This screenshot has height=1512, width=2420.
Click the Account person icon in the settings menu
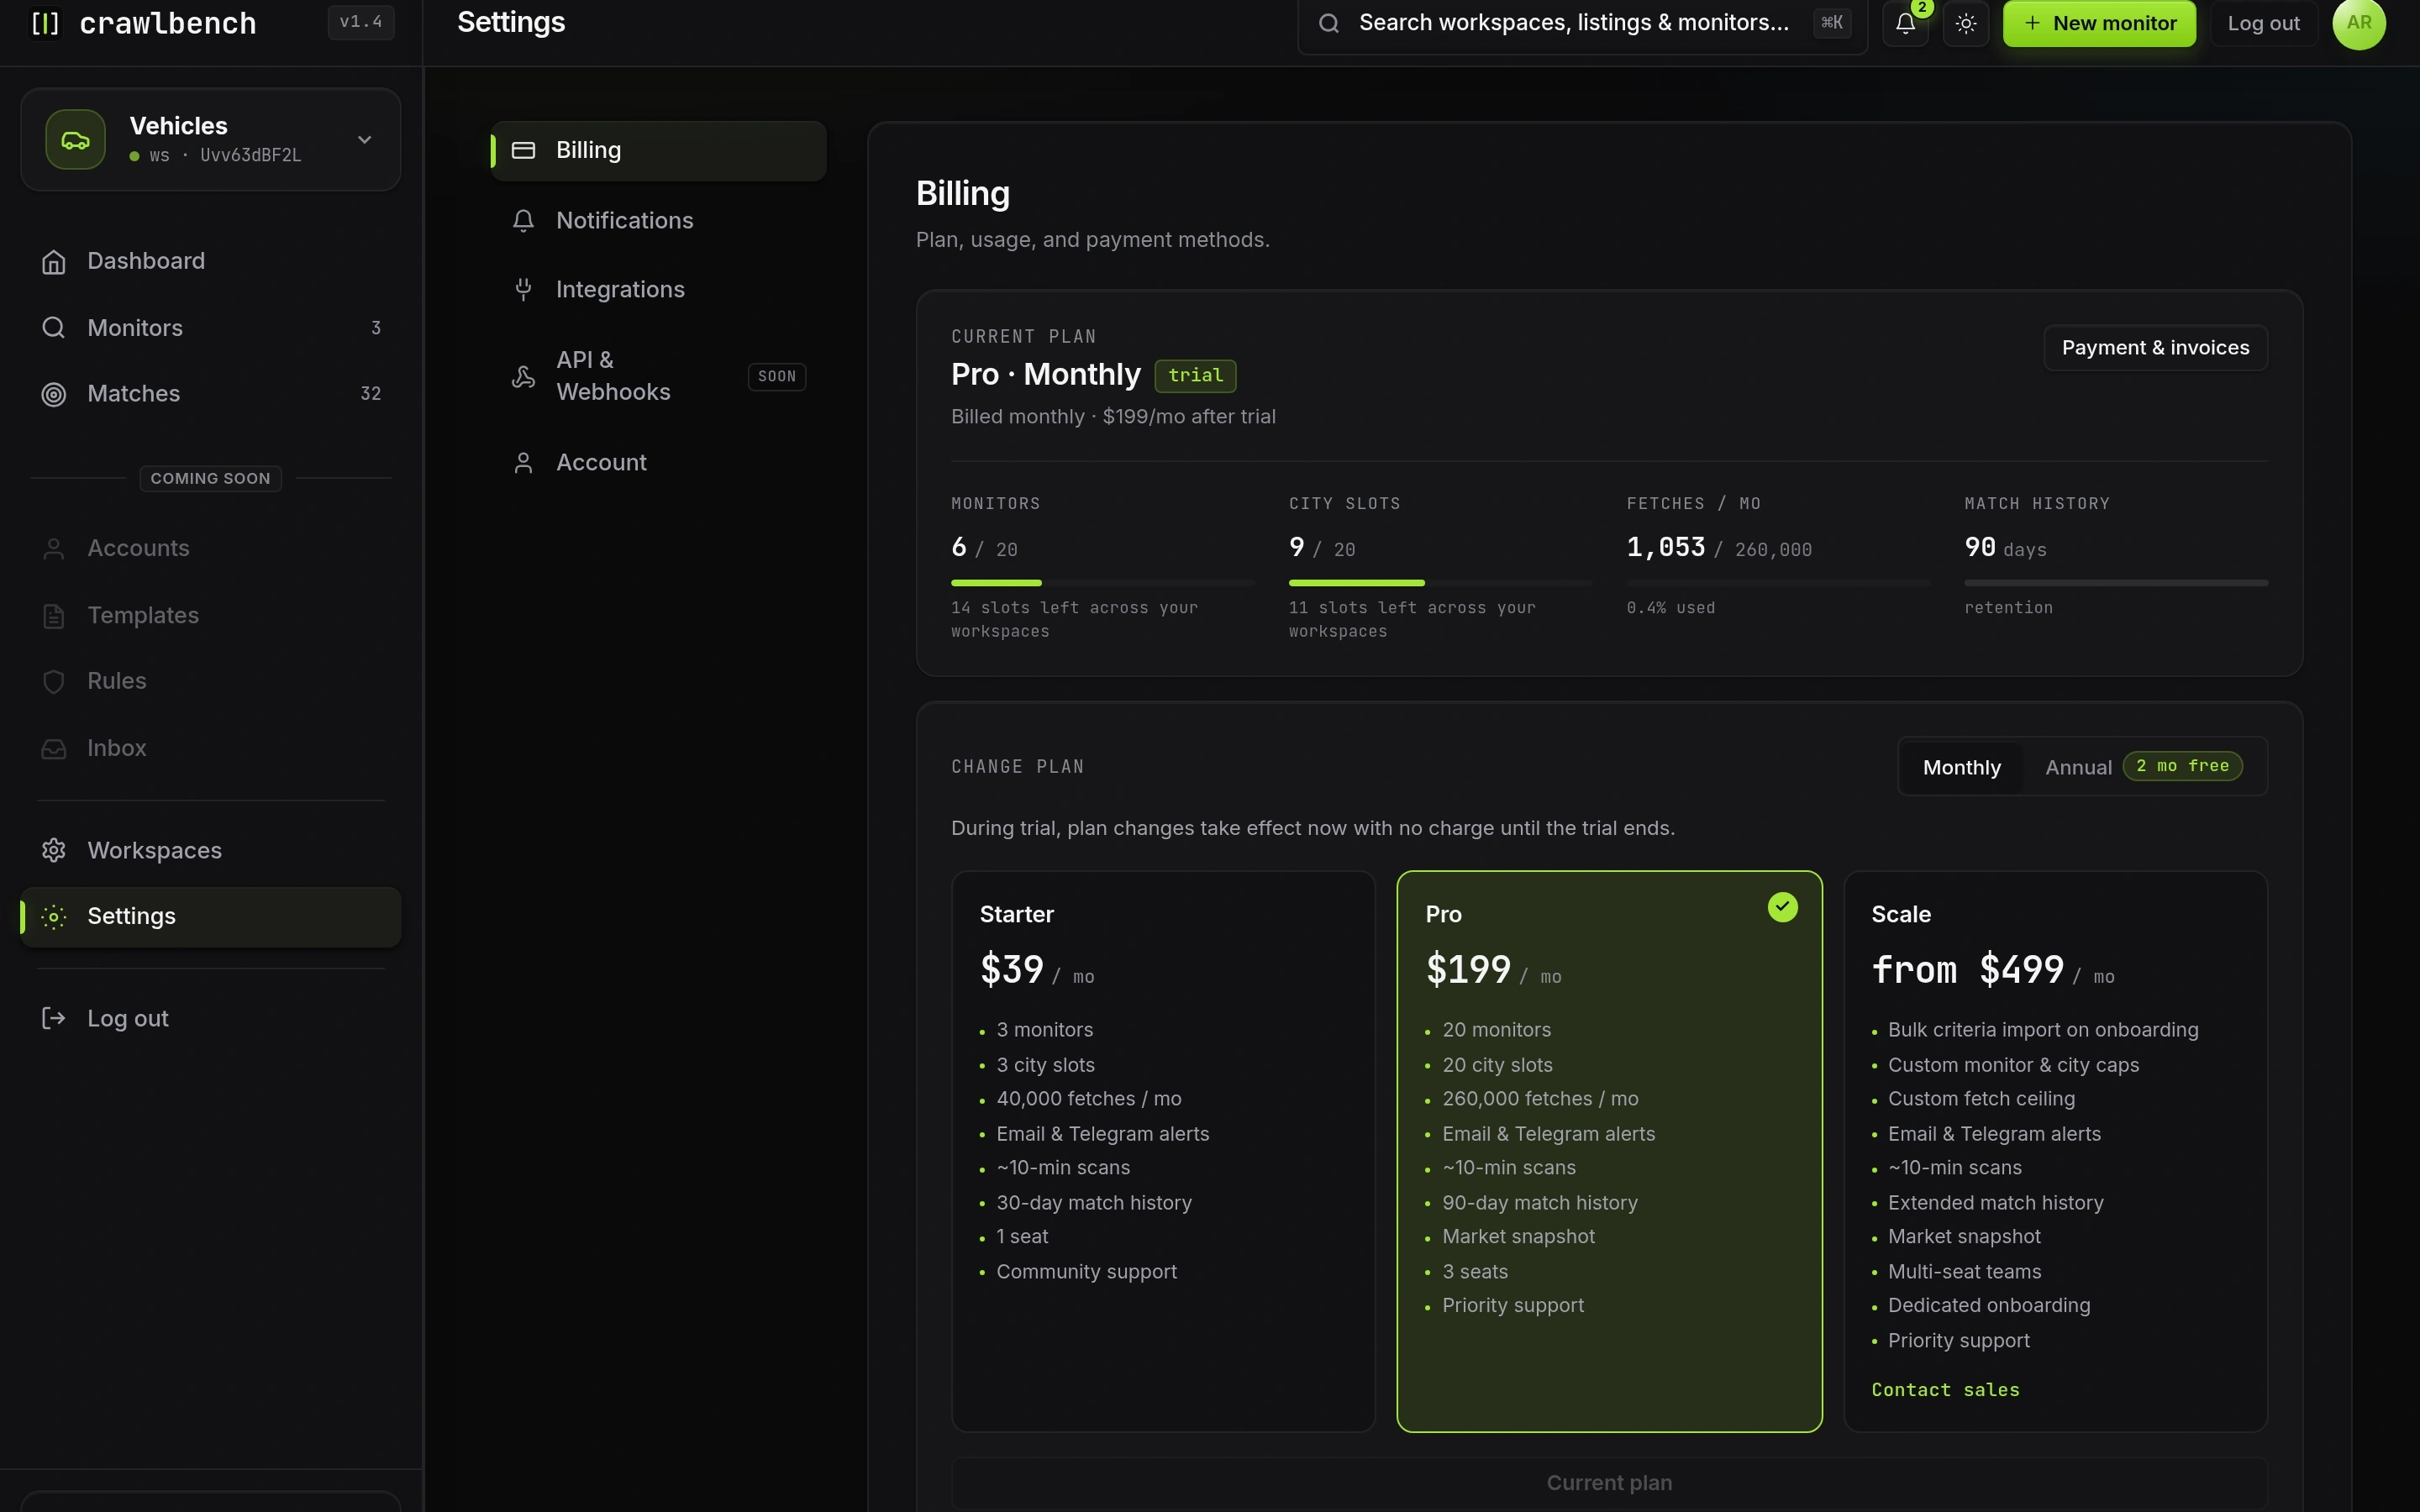tap(523, 463)
